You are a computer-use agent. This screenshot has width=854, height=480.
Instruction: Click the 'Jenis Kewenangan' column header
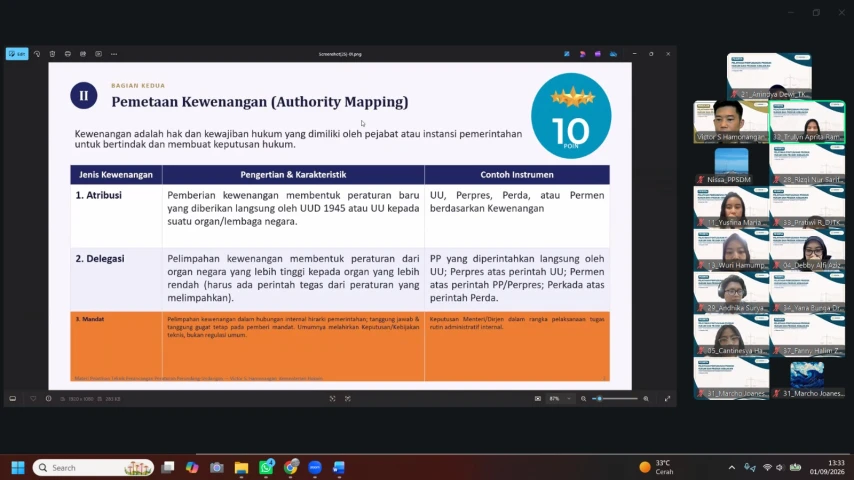coord(116,174)
